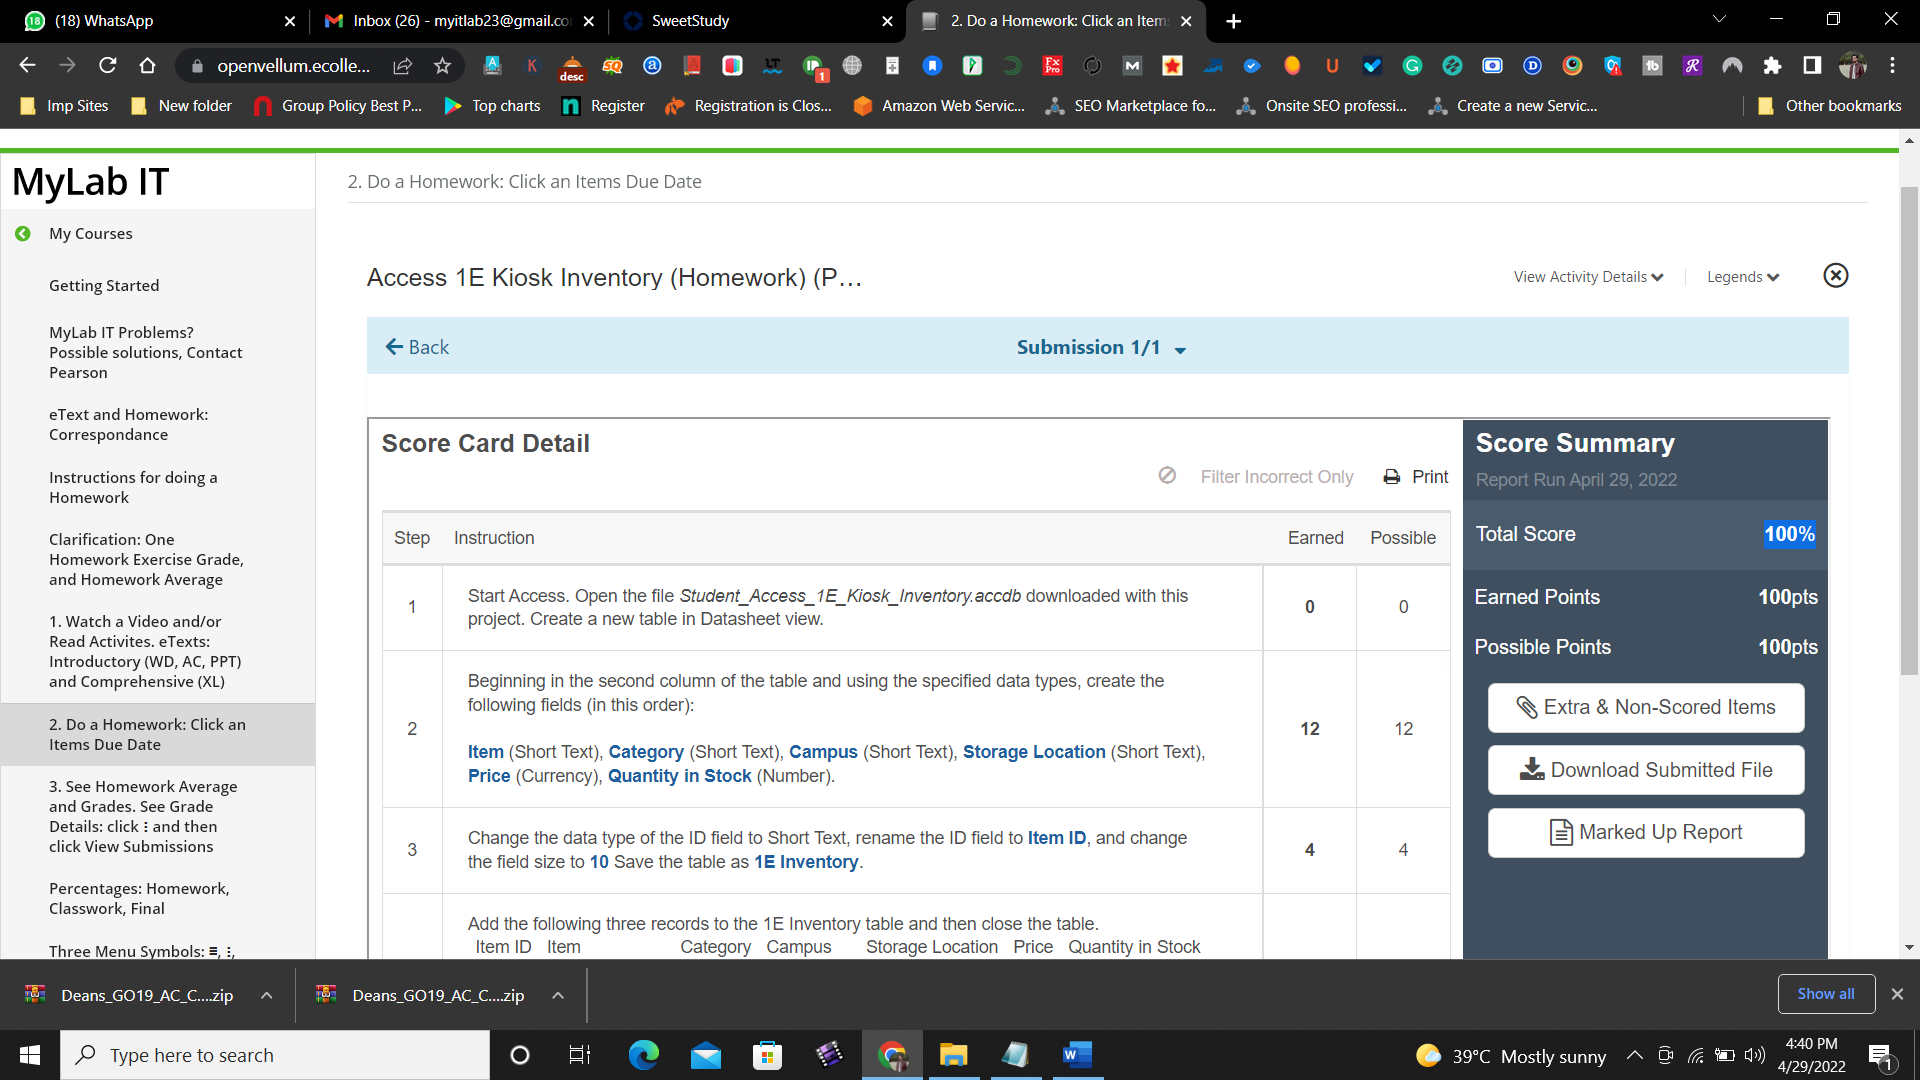Open Top charts bookmark
This screenshot has height=1080, width=1920.
(x=493, y=106)
